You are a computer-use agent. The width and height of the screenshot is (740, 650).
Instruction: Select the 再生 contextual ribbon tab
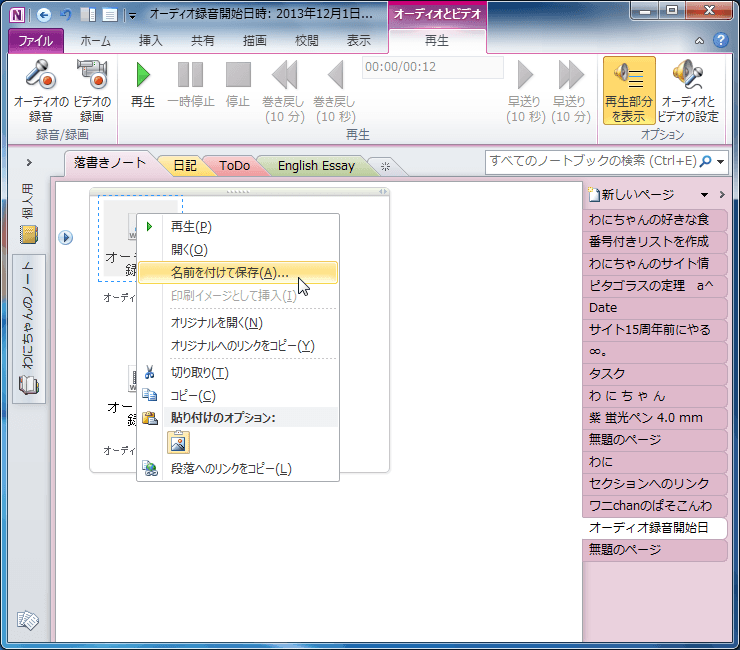coord(437,41)
